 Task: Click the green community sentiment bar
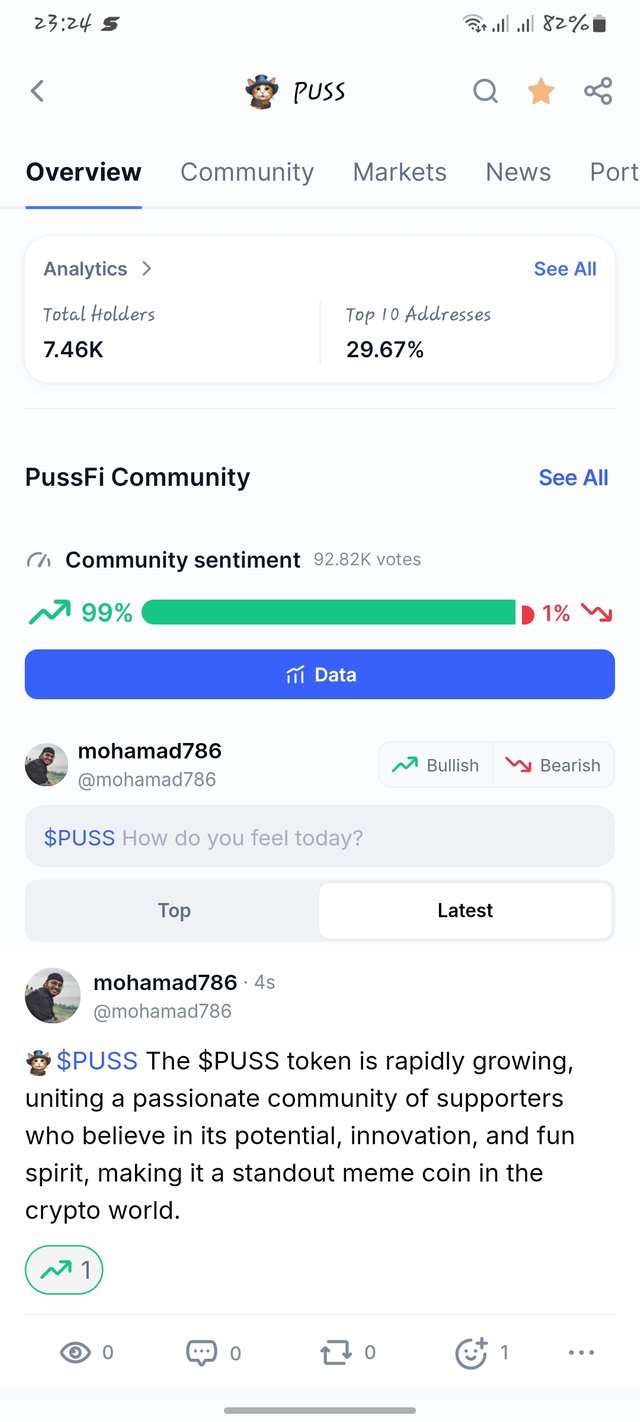click(x=329, y=612)
